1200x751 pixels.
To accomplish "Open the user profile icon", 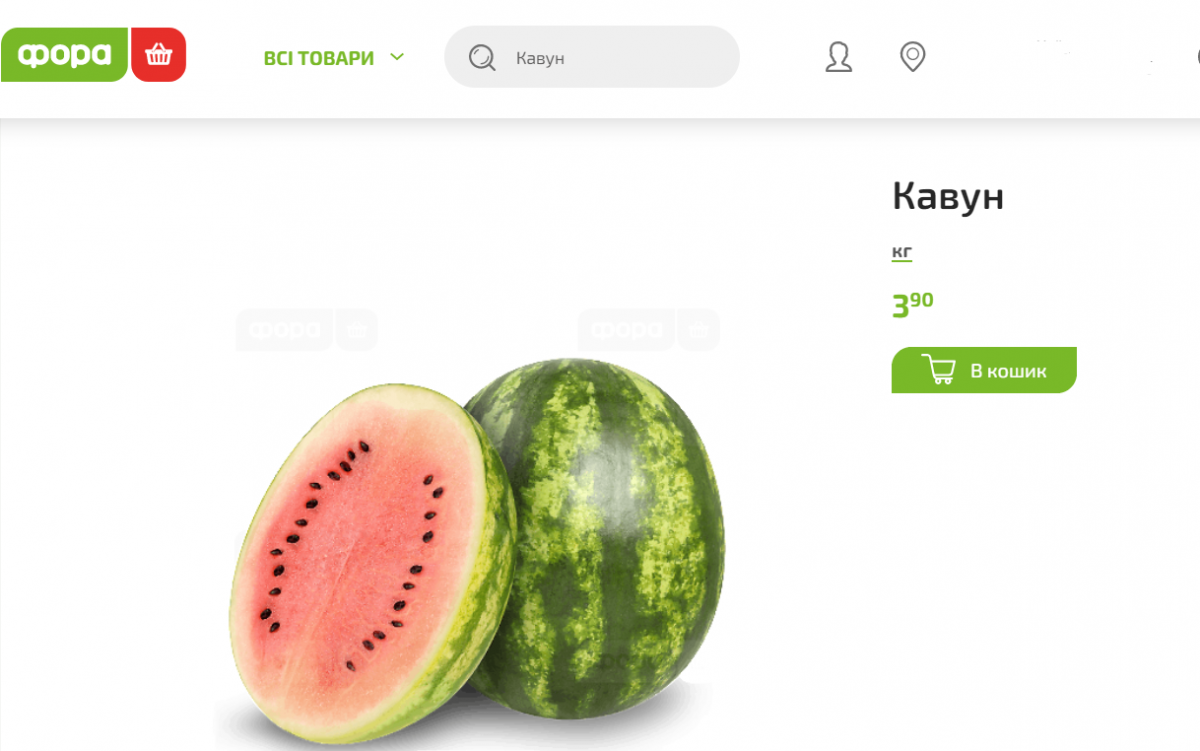I will point(838,57).
